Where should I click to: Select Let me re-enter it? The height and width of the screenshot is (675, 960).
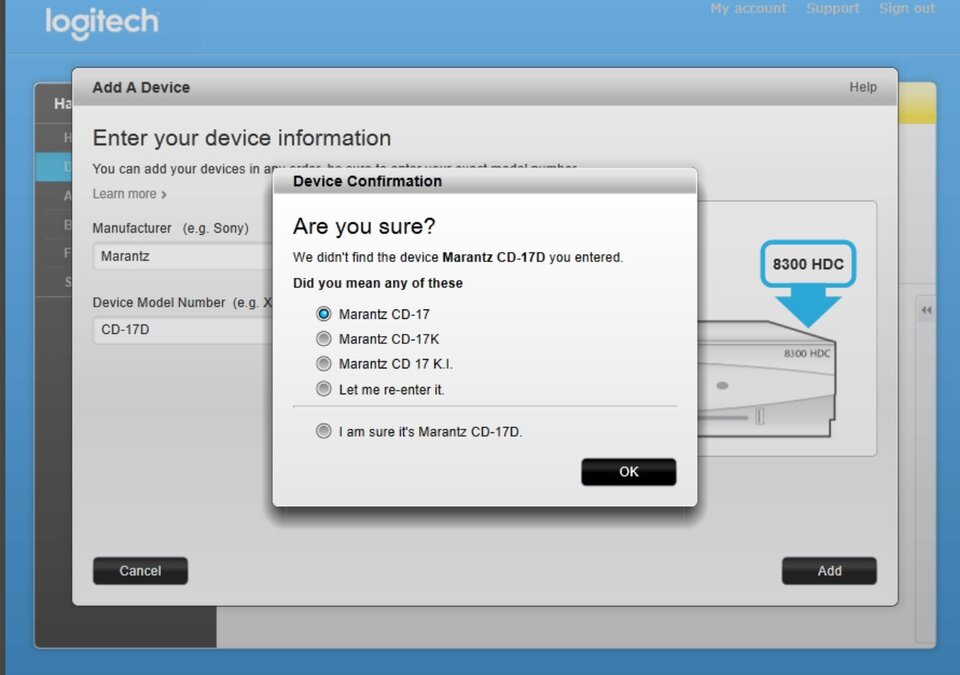point(323,389)
